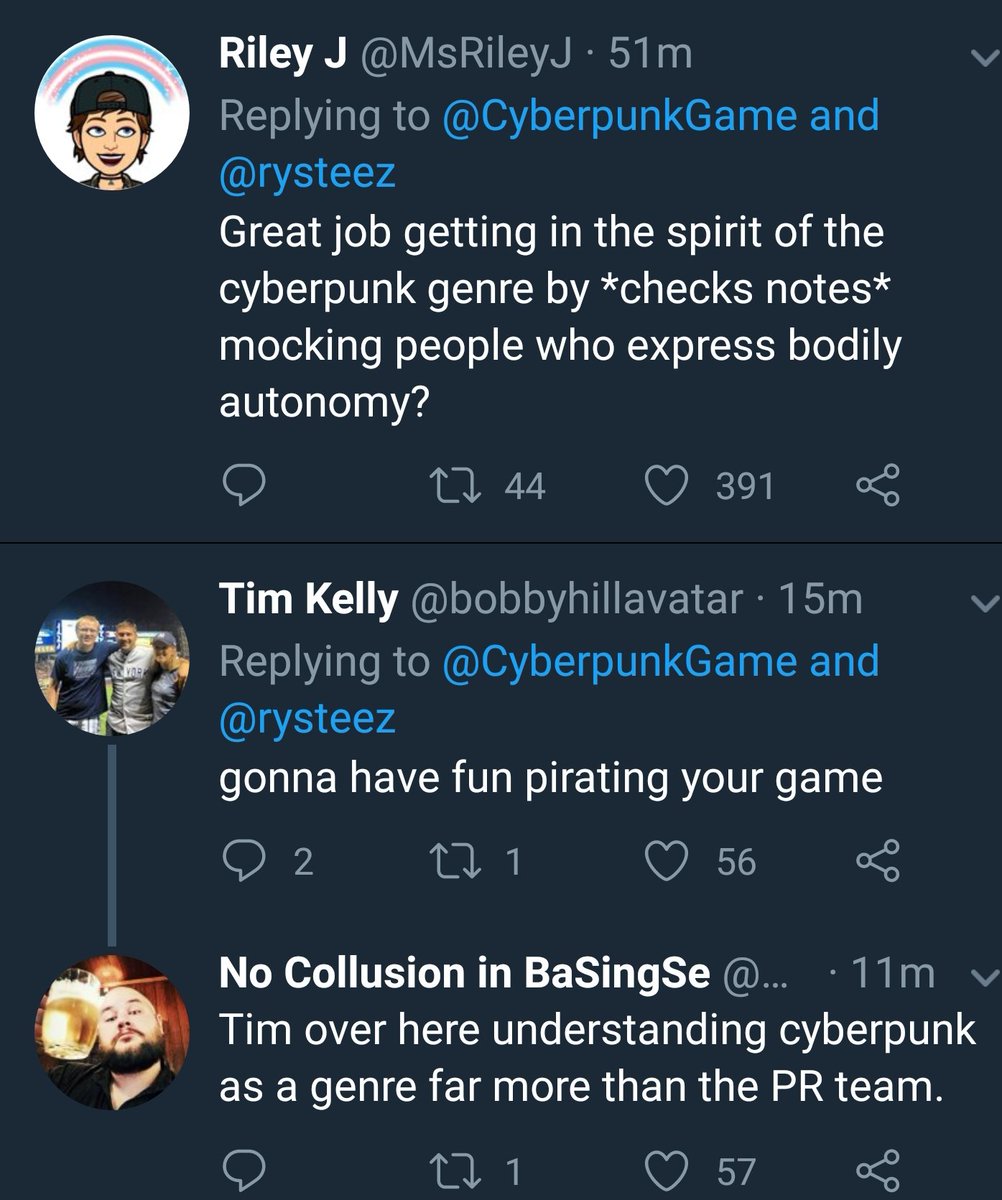This screenshot has width=1002, height=1200.
Task: Open Tim Kelly's profile picture
Action: [112, 658]
